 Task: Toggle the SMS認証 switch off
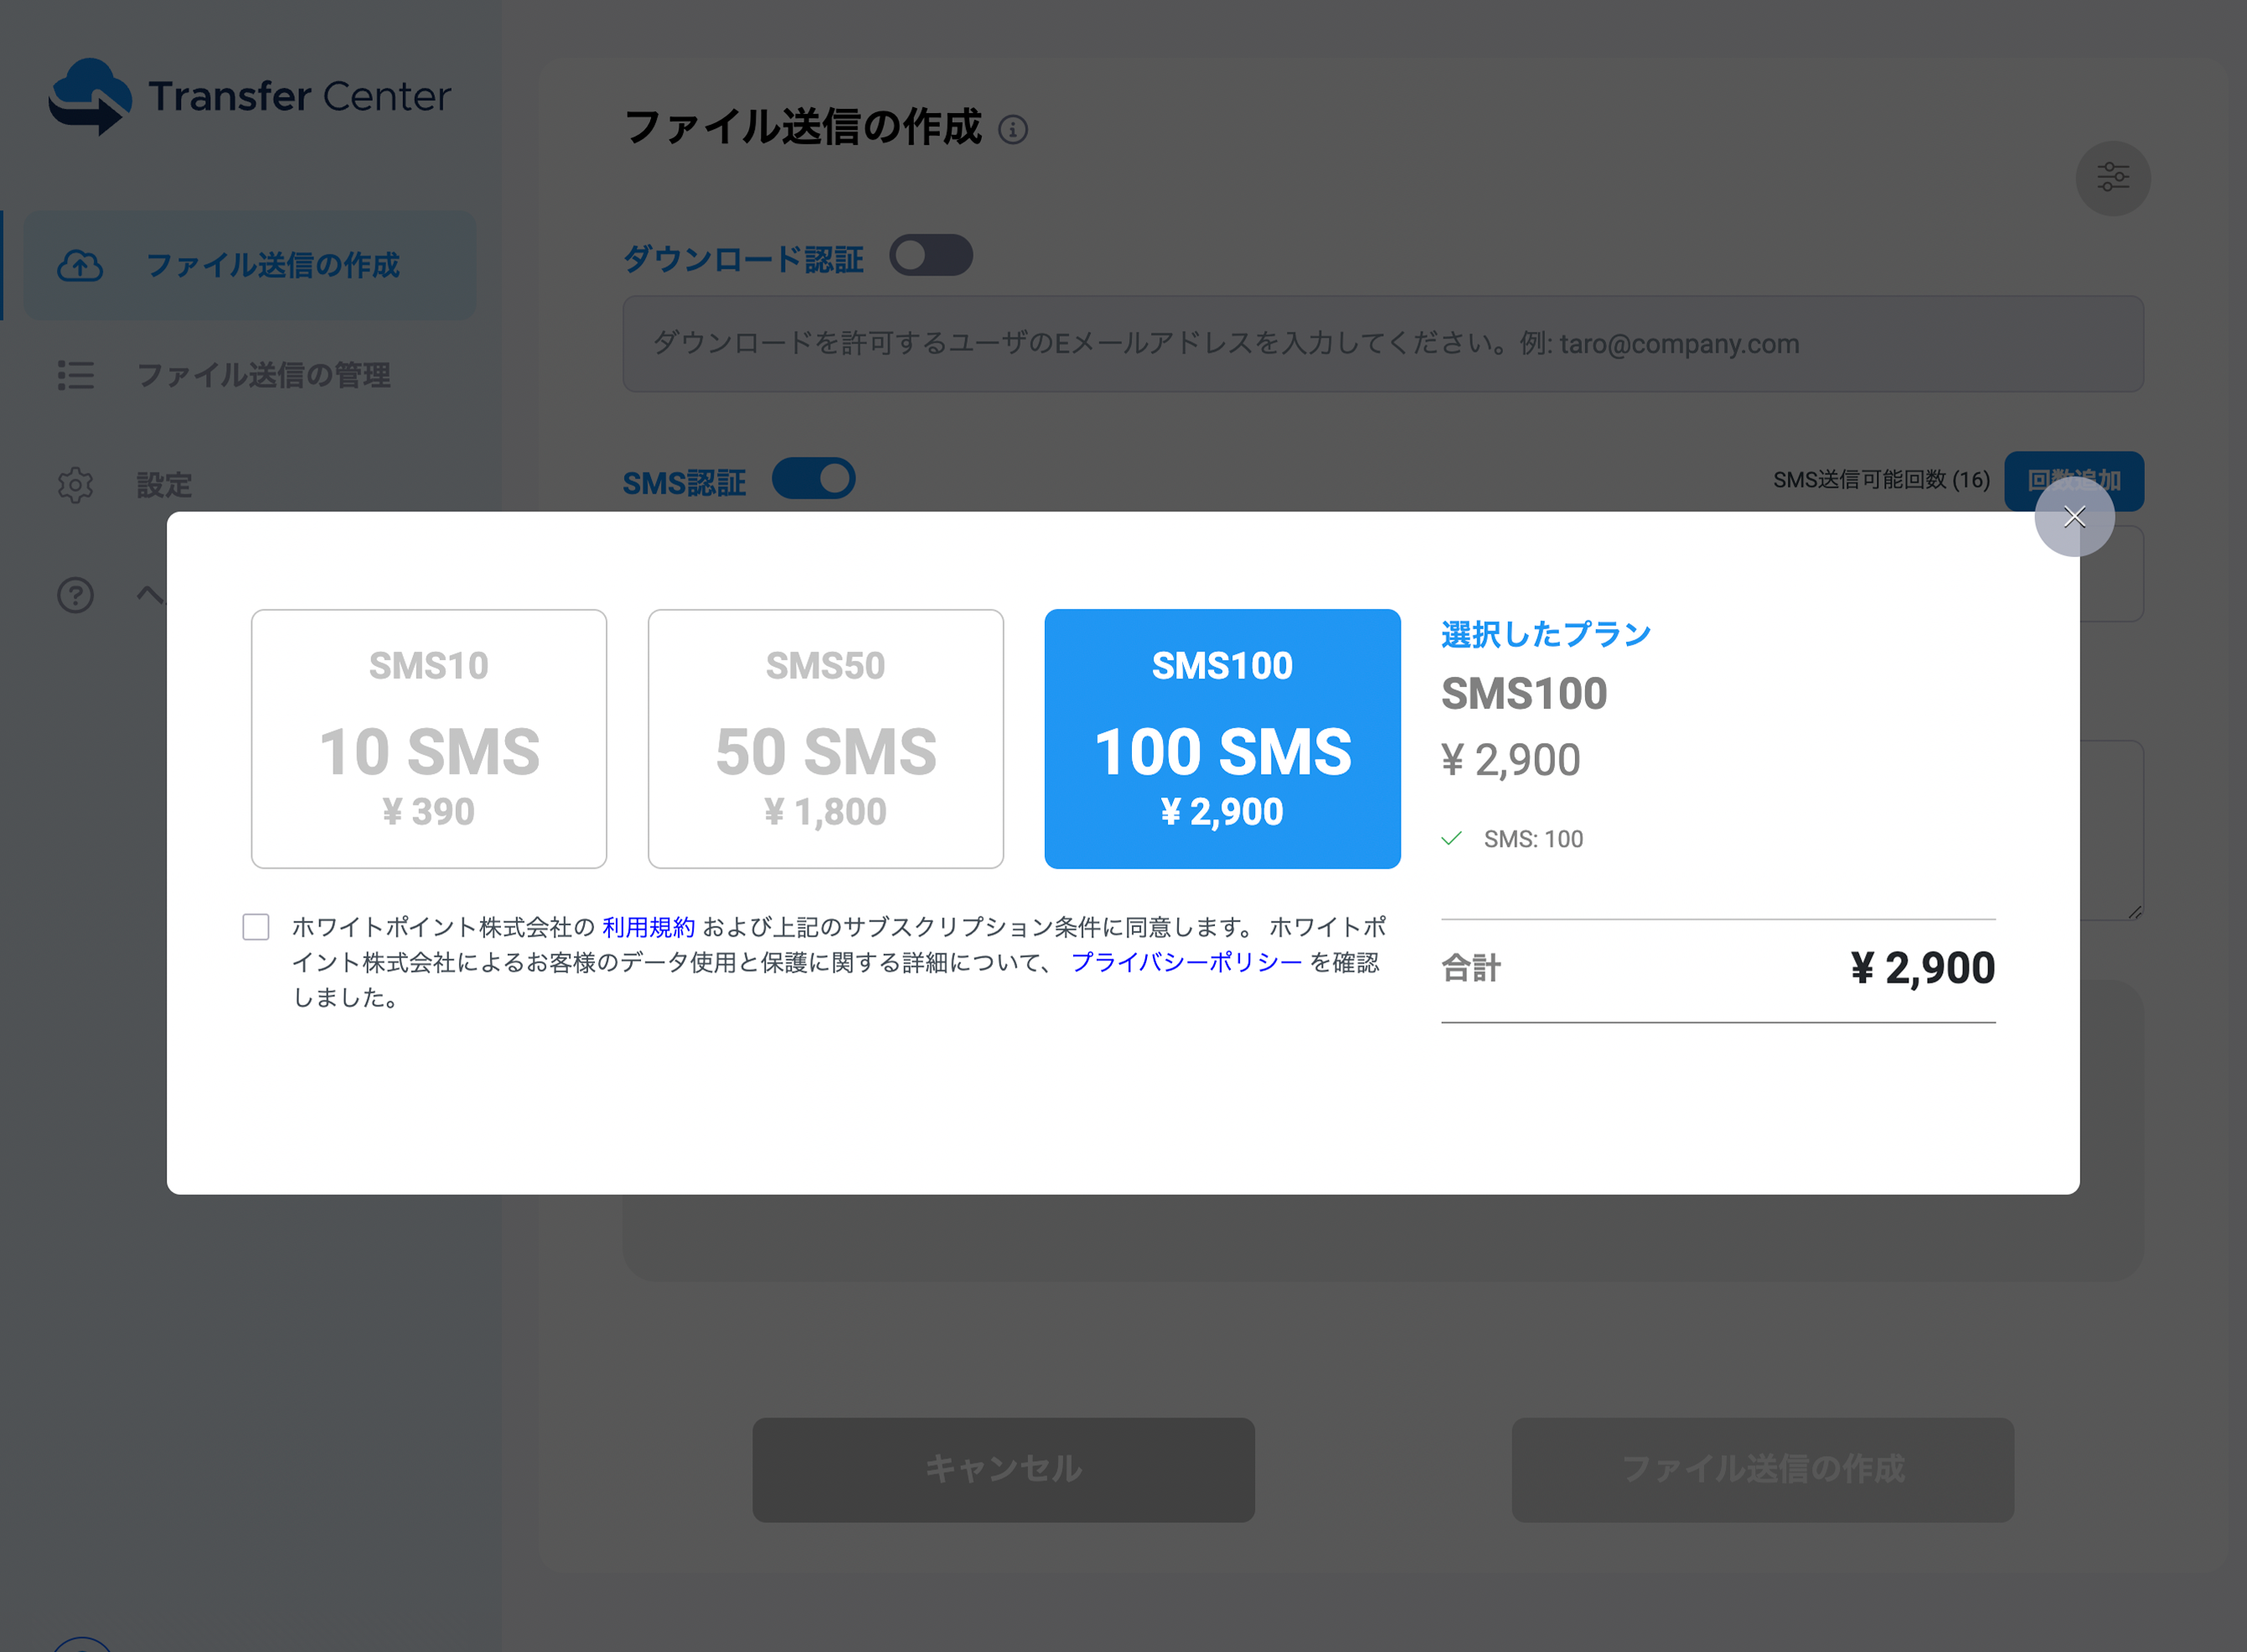pos(814,479)
